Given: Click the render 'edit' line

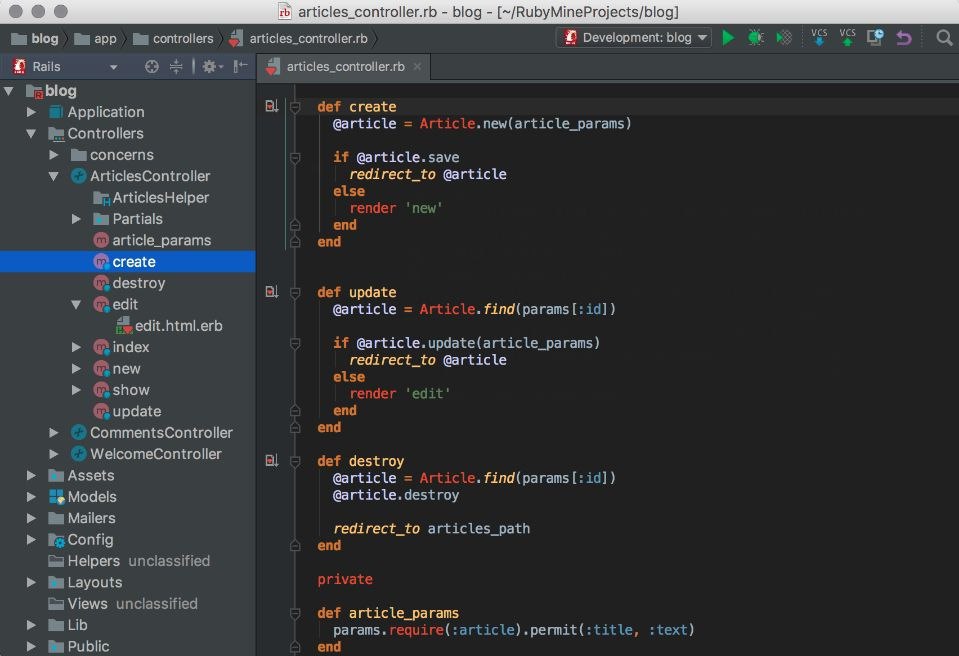Looking at the screenshot, I should click(399, 394).
